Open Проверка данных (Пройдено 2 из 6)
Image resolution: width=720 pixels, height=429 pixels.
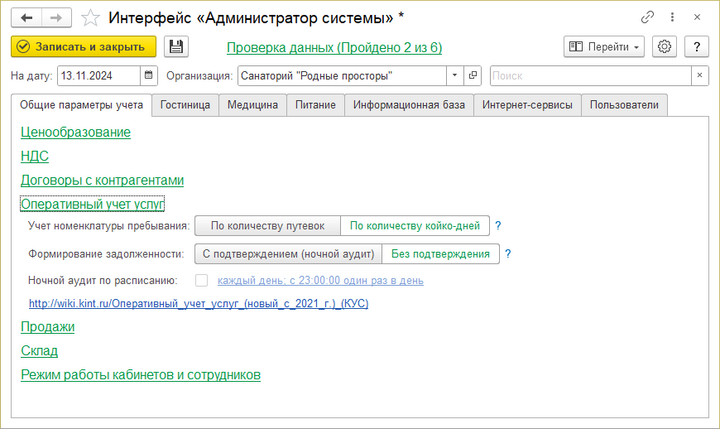coord(334,48)
